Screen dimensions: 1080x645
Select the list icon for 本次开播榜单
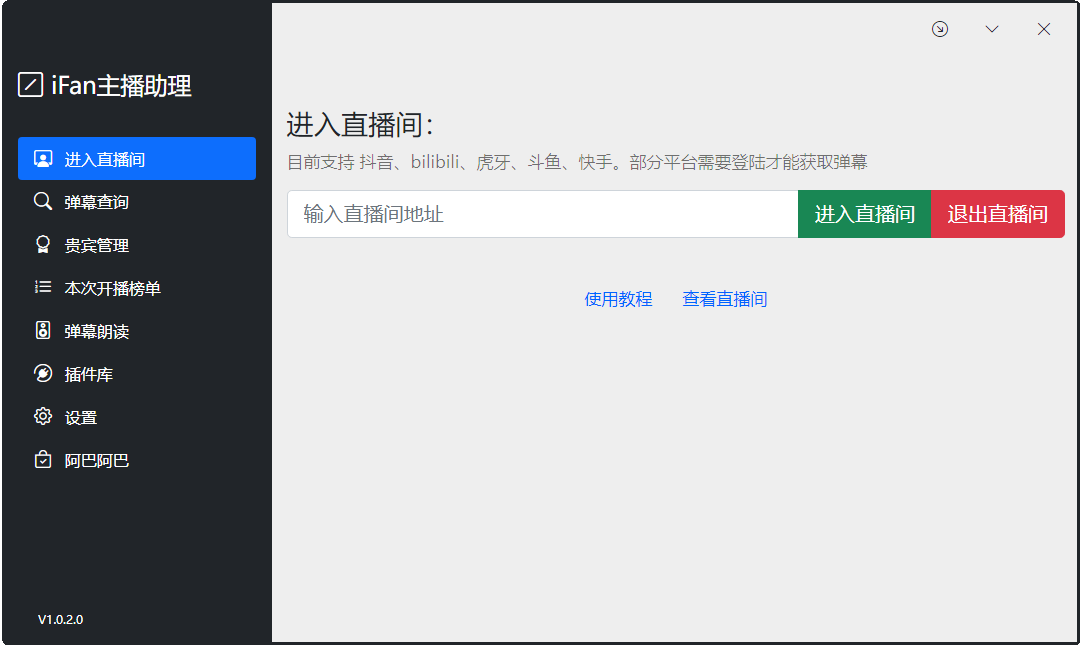(43, 287)
